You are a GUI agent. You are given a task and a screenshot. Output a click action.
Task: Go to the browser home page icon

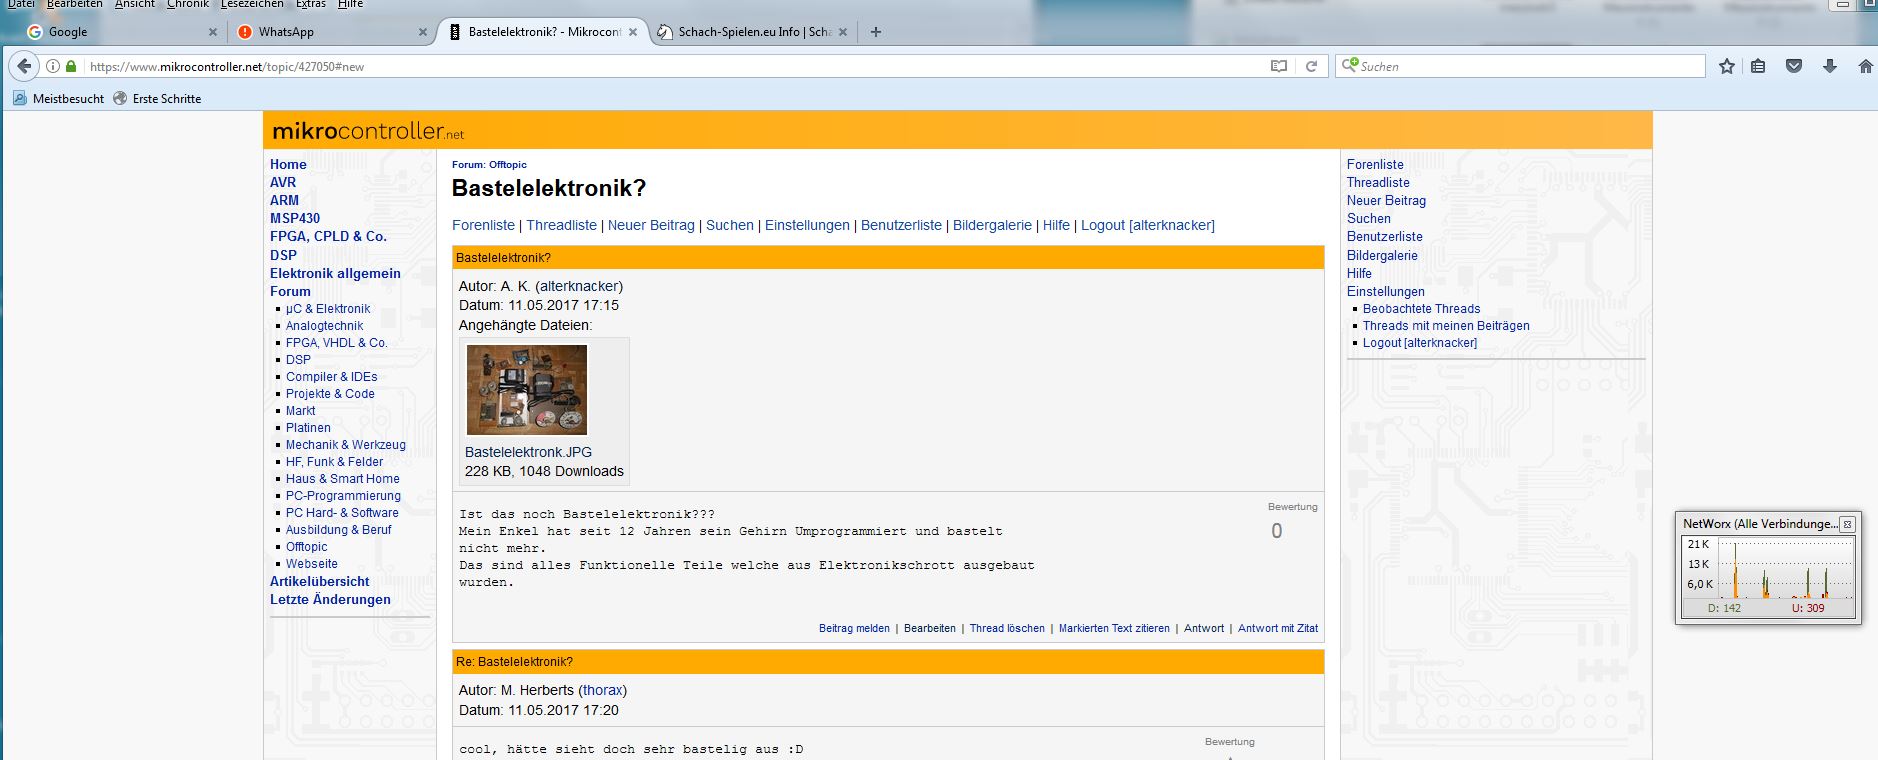click(1865, 66)
